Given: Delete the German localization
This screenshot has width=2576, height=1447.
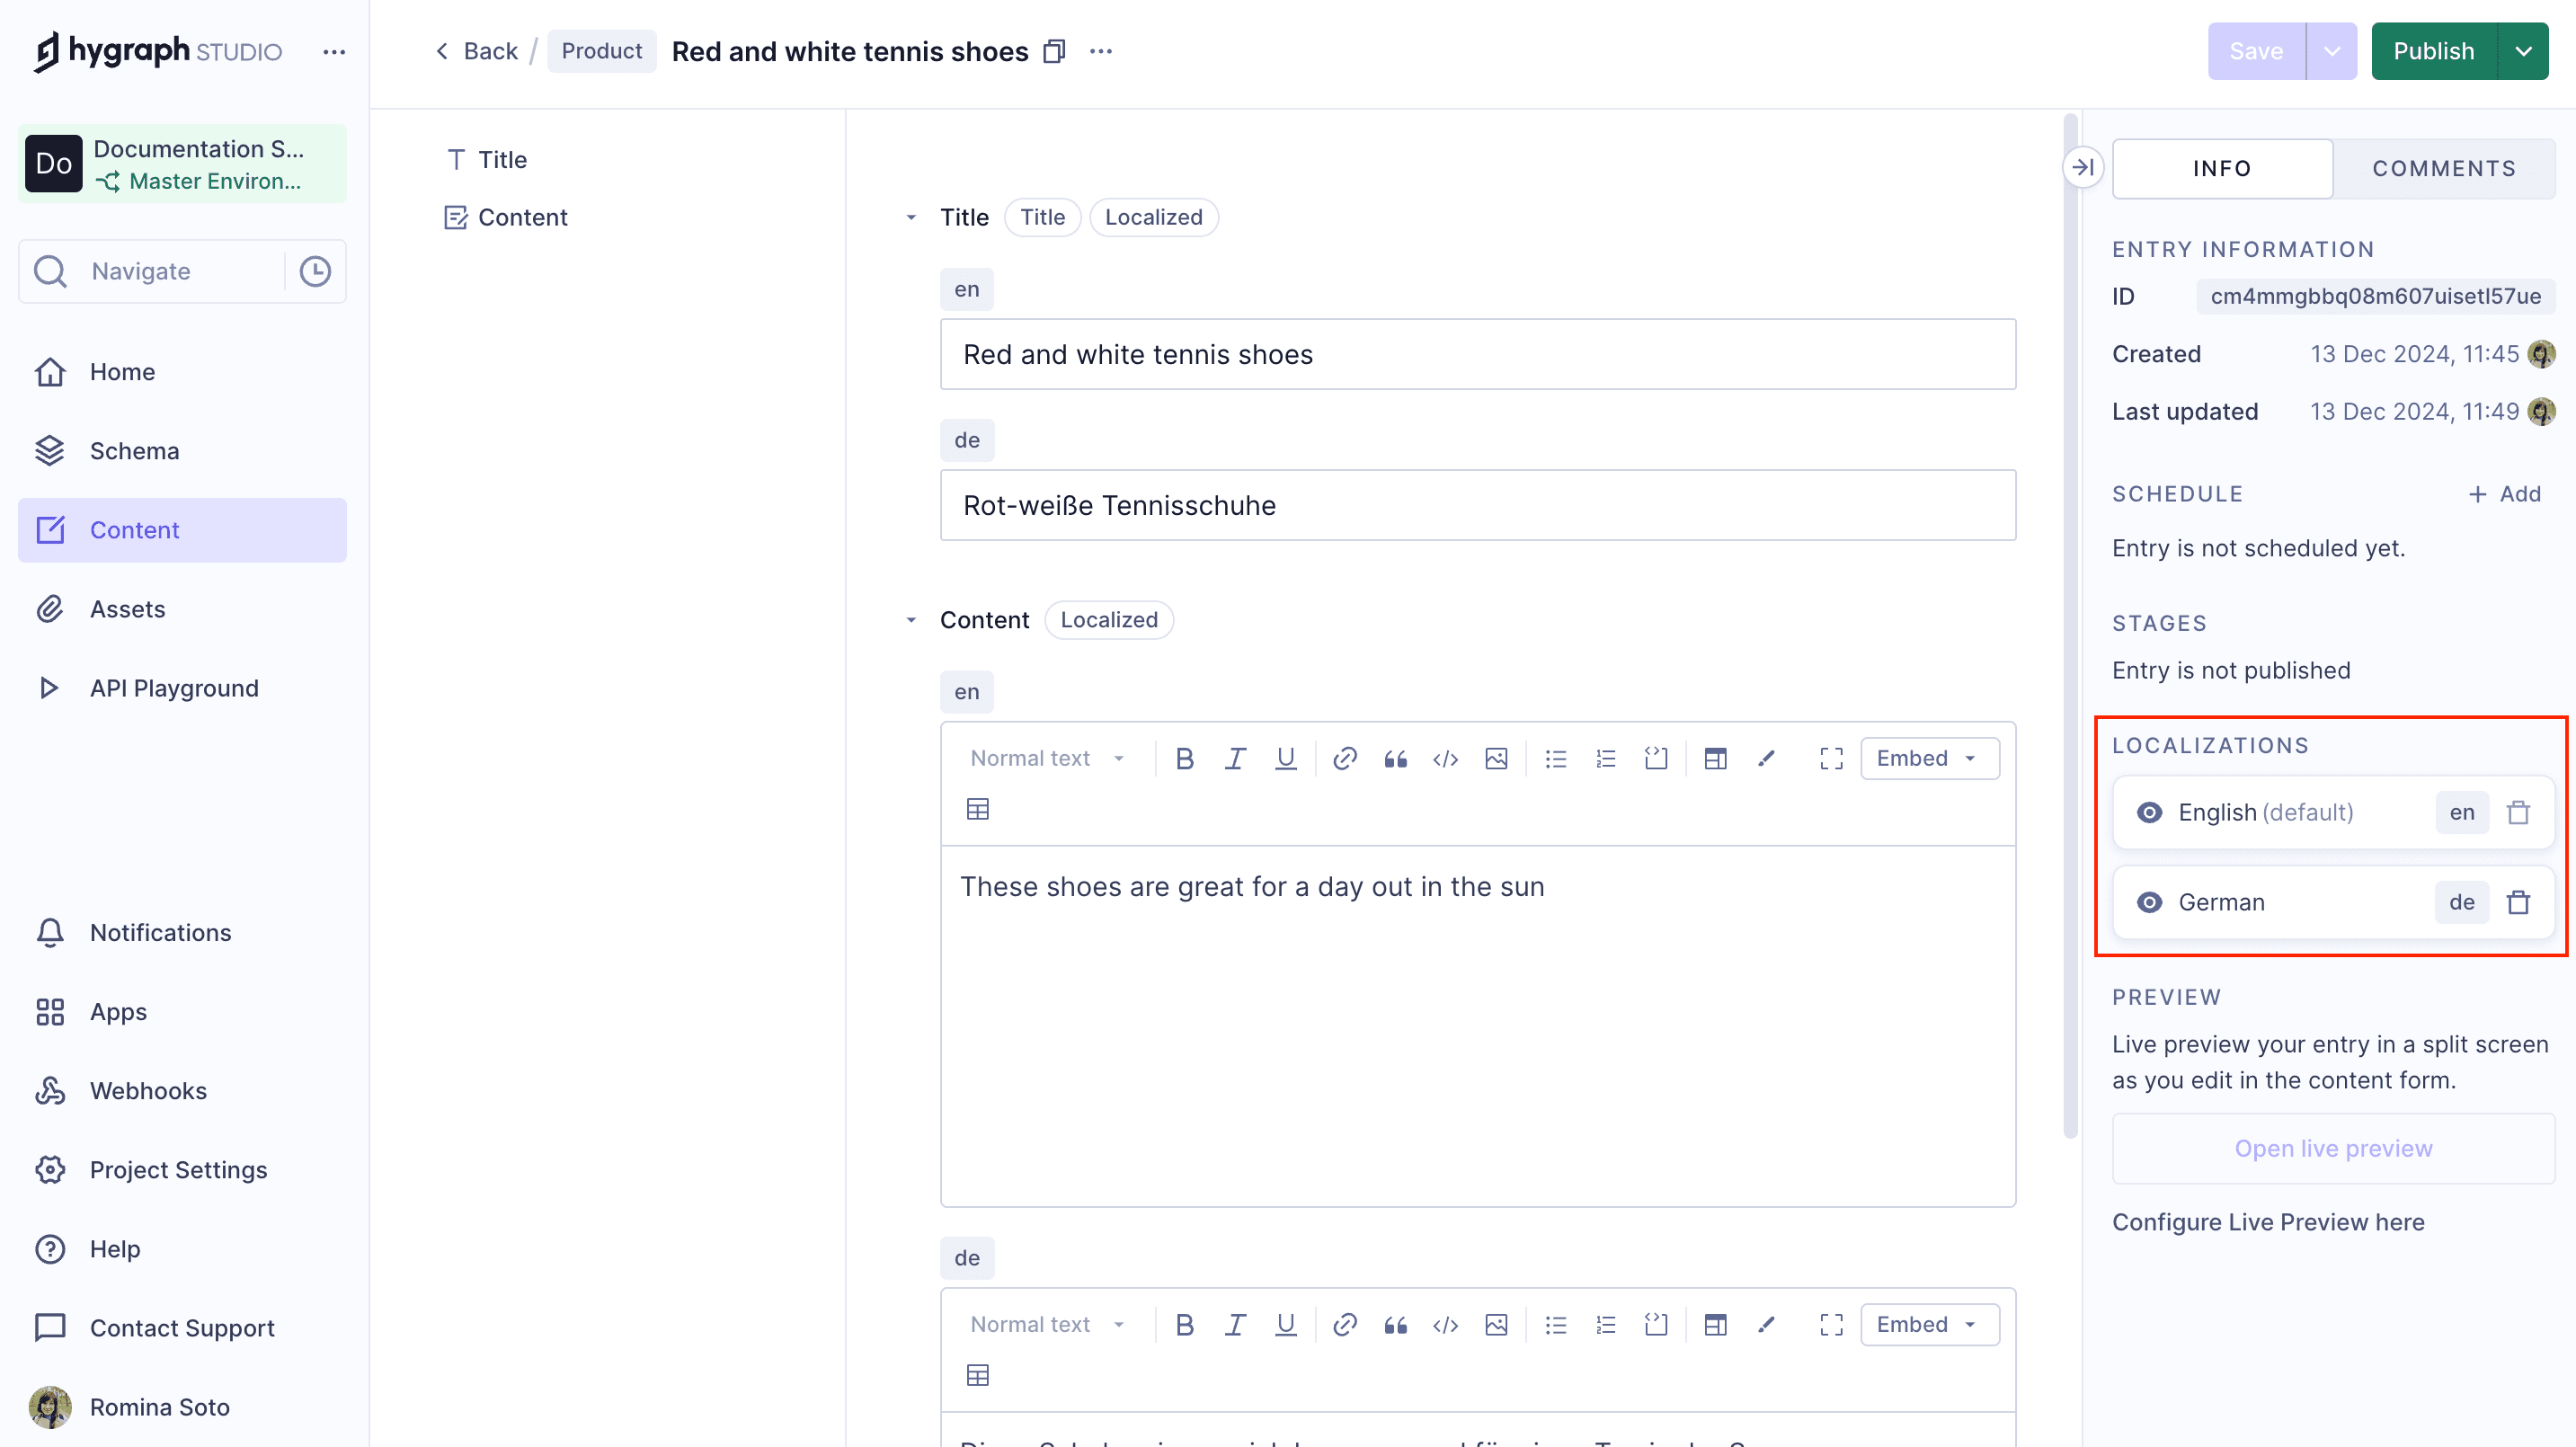Looking at the screenshot, I should (2518, 902).
